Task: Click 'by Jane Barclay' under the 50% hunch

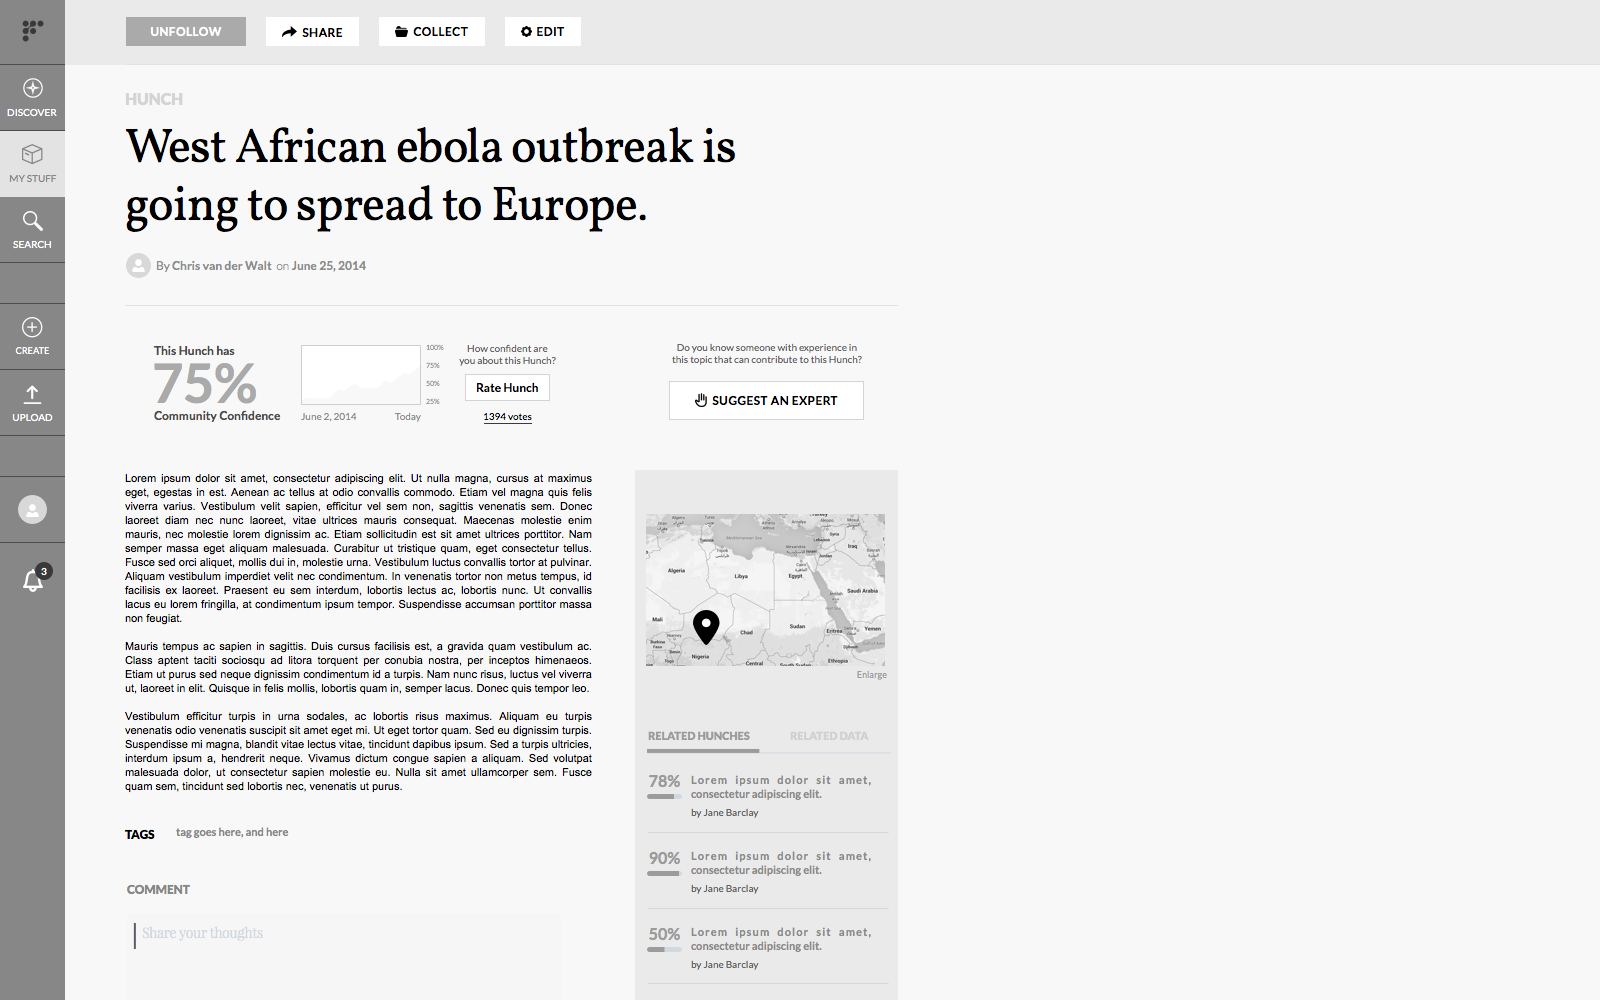Action: point(724,965)
